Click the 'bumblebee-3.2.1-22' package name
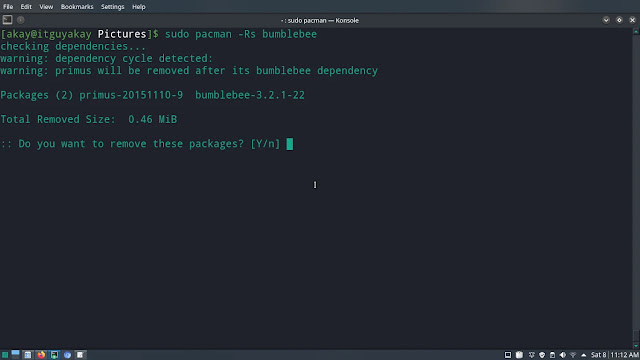 coord(250,95)
